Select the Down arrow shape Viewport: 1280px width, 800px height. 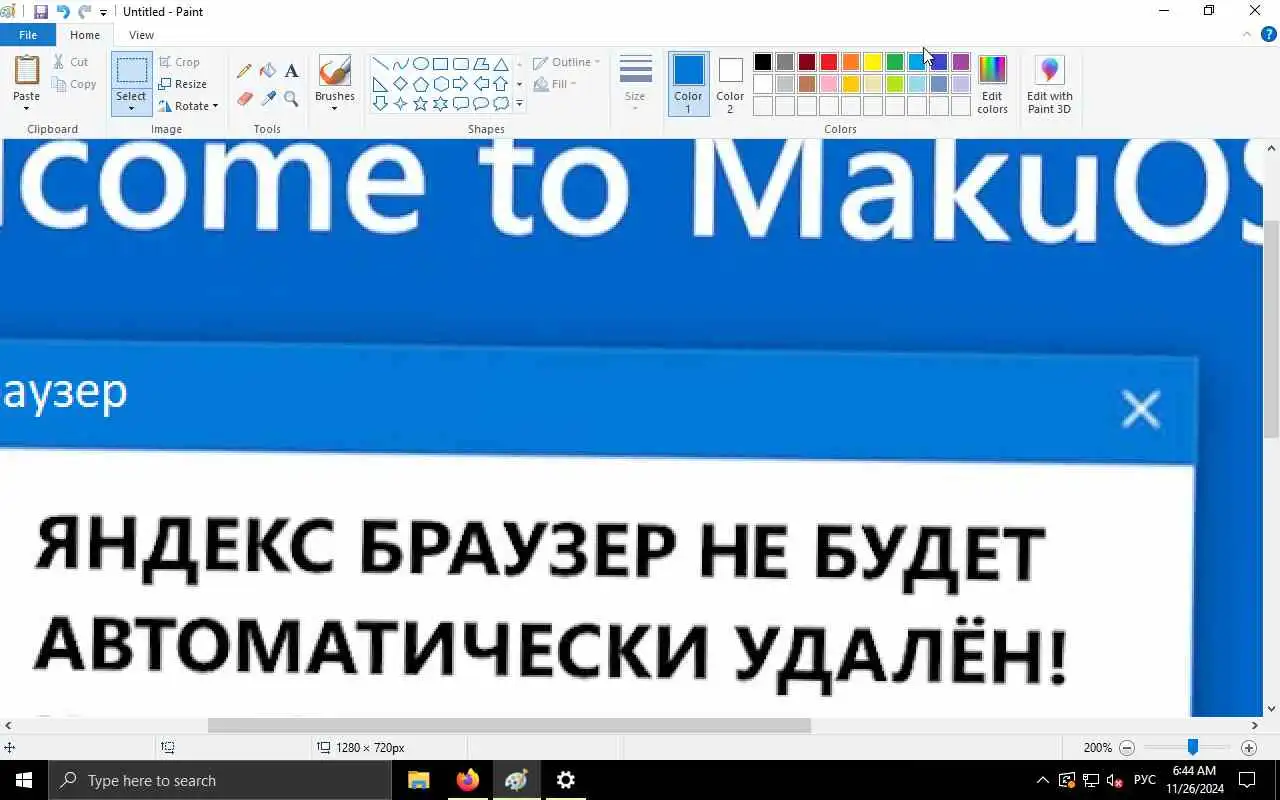[380, 104]
